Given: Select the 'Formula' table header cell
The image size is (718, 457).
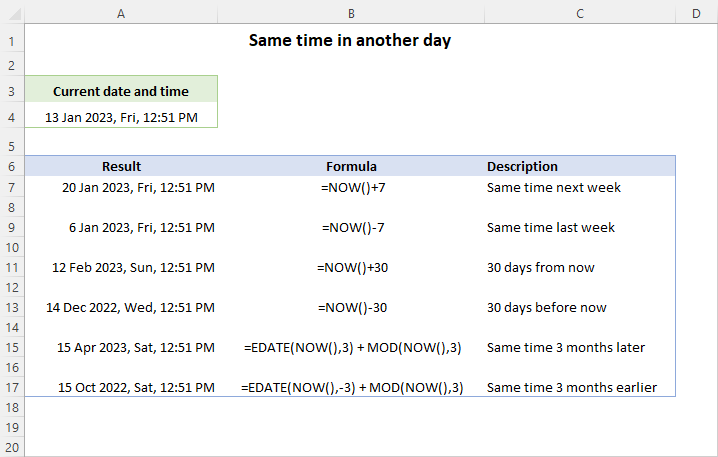Looking at the screenshot, I should 351,166.
